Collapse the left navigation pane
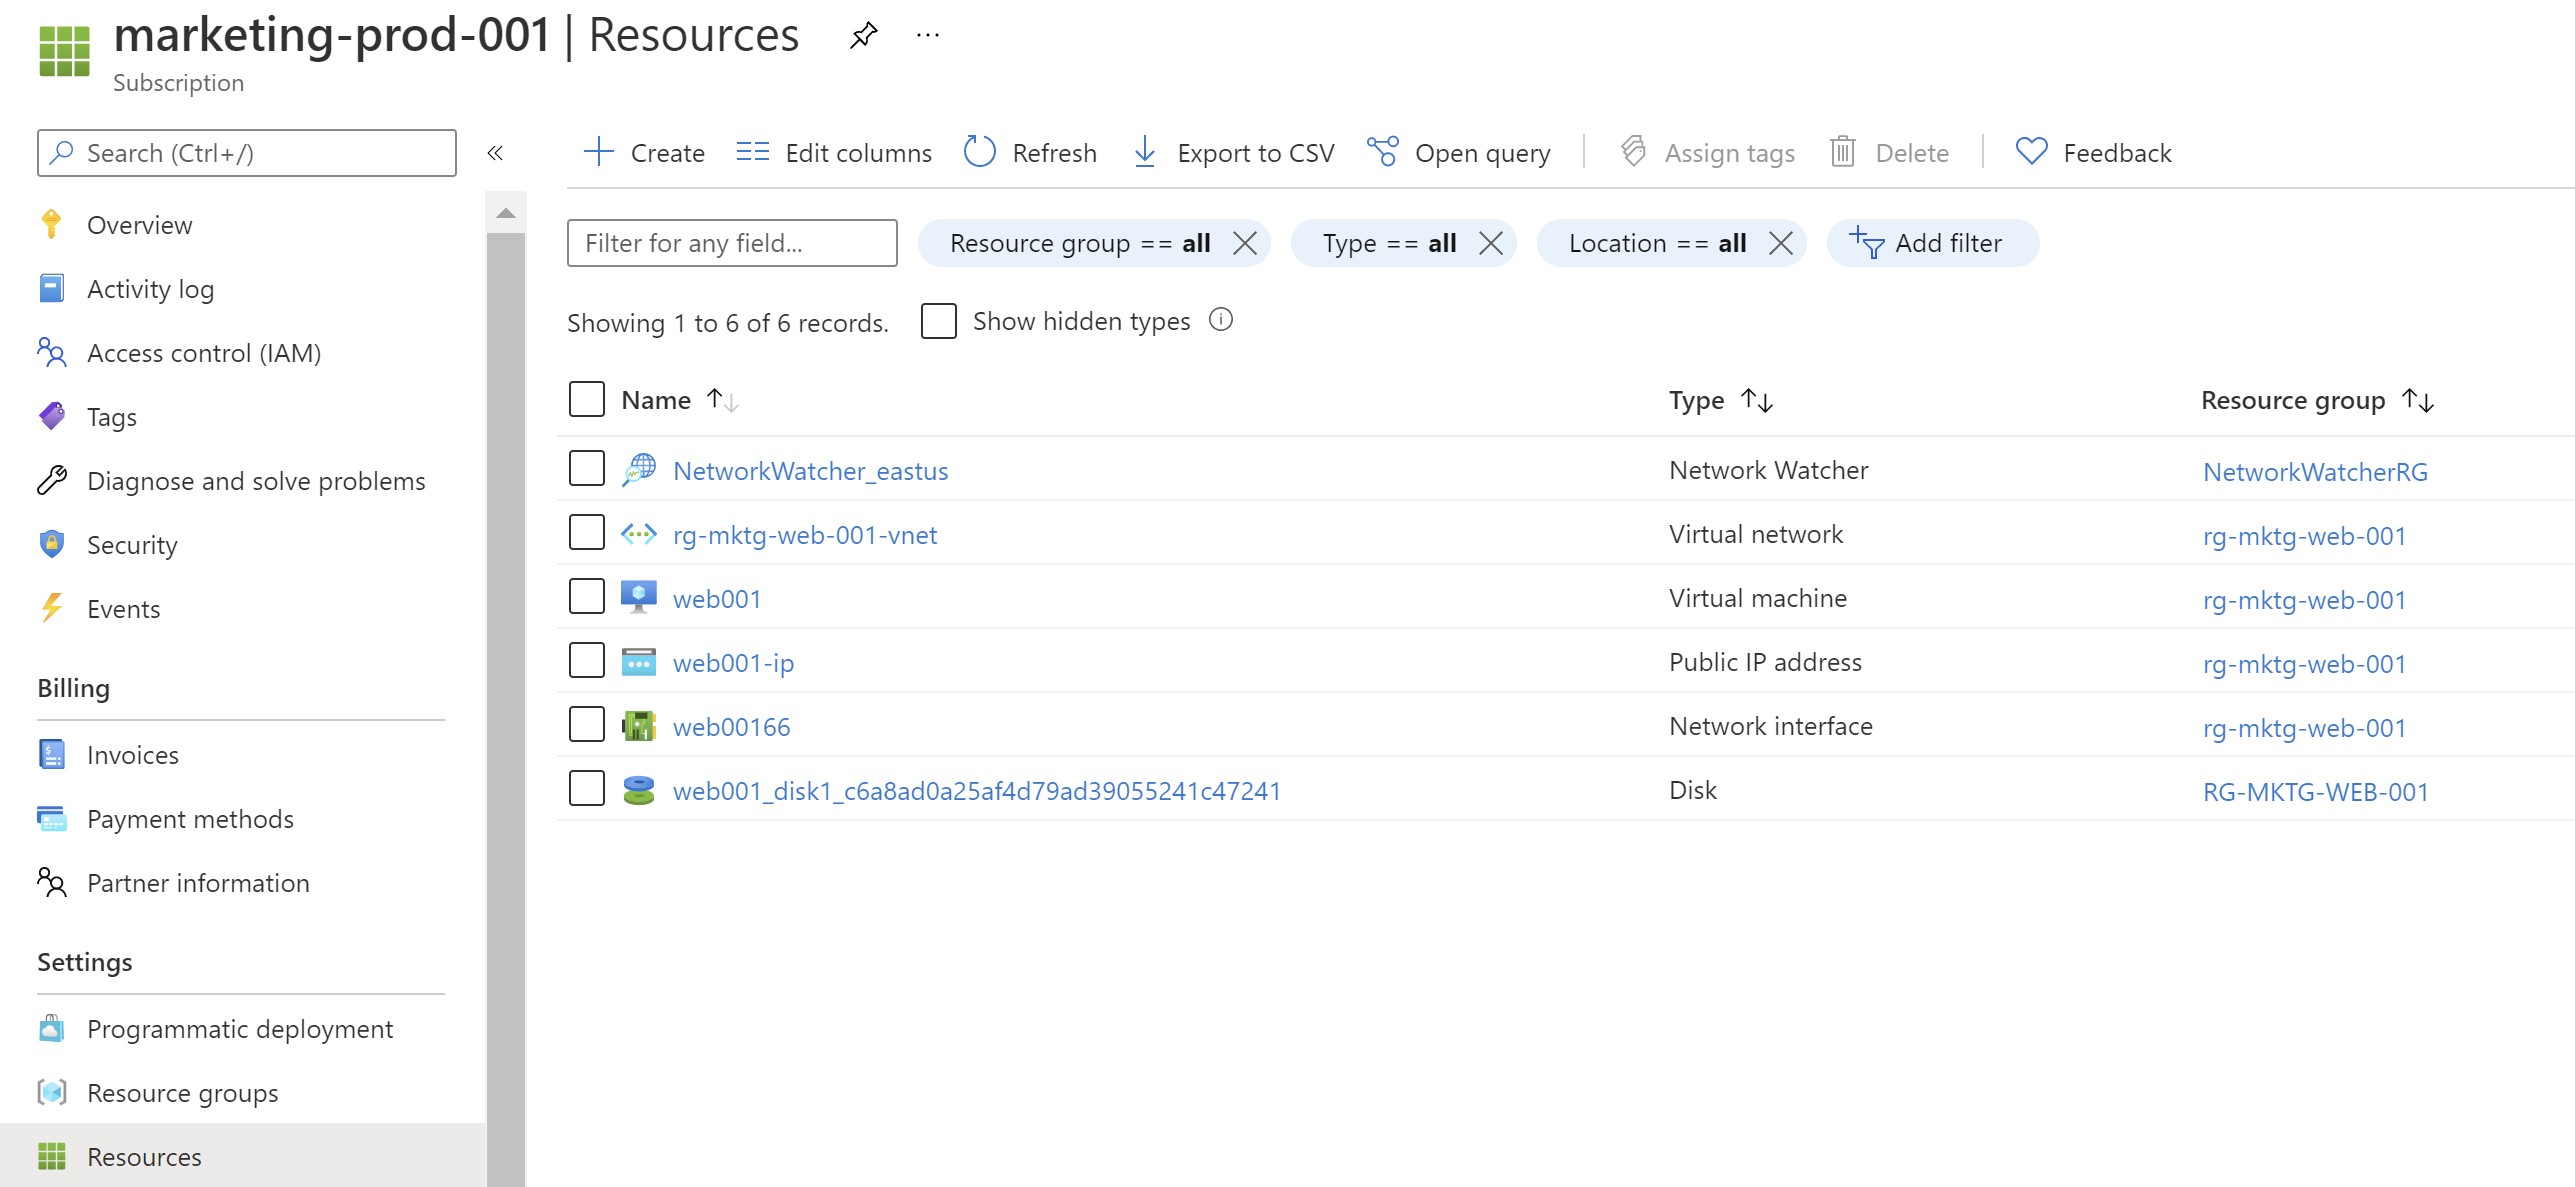The image size is (2575, 1187). tap(495, 153)
